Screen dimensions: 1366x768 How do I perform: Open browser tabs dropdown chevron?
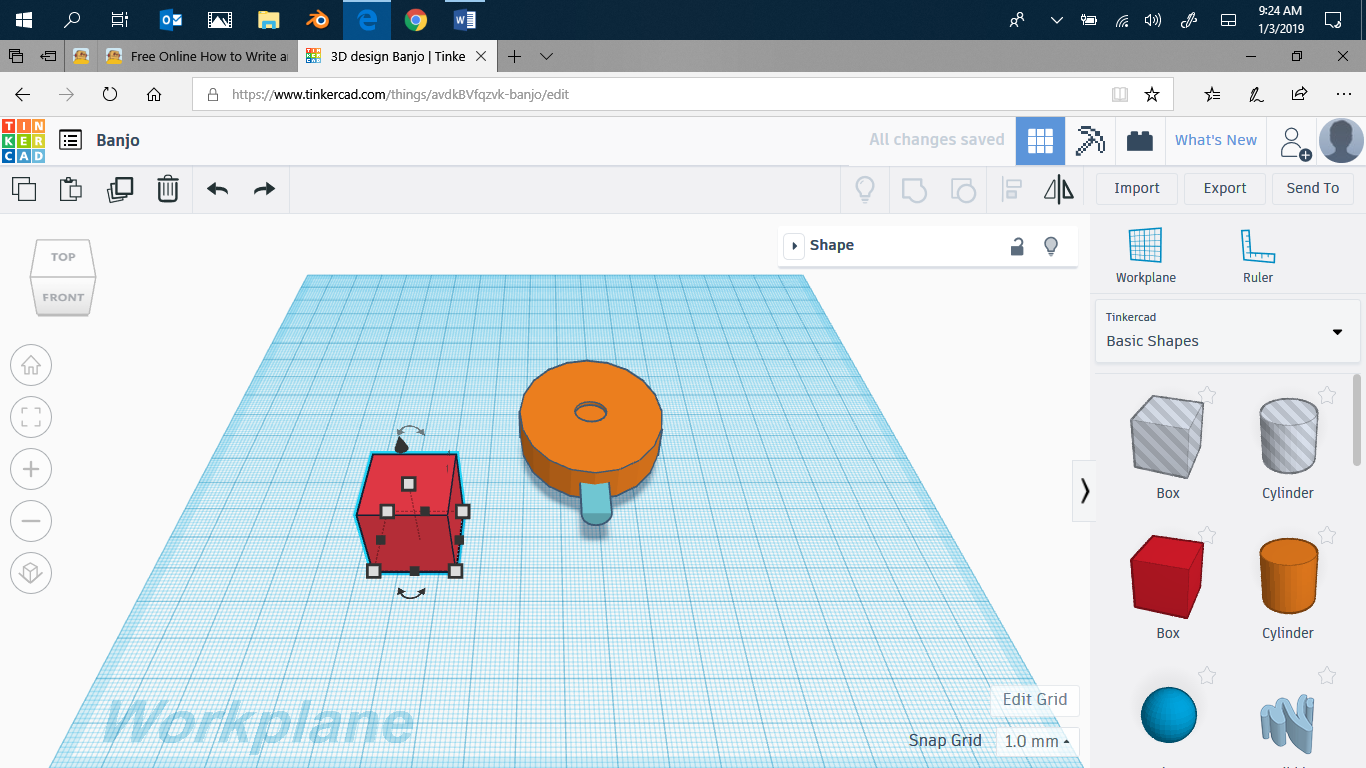546,56
